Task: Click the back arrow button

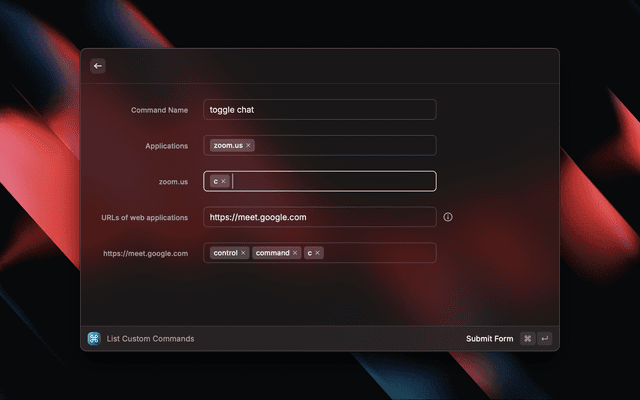Action: [x=98, y=66]
